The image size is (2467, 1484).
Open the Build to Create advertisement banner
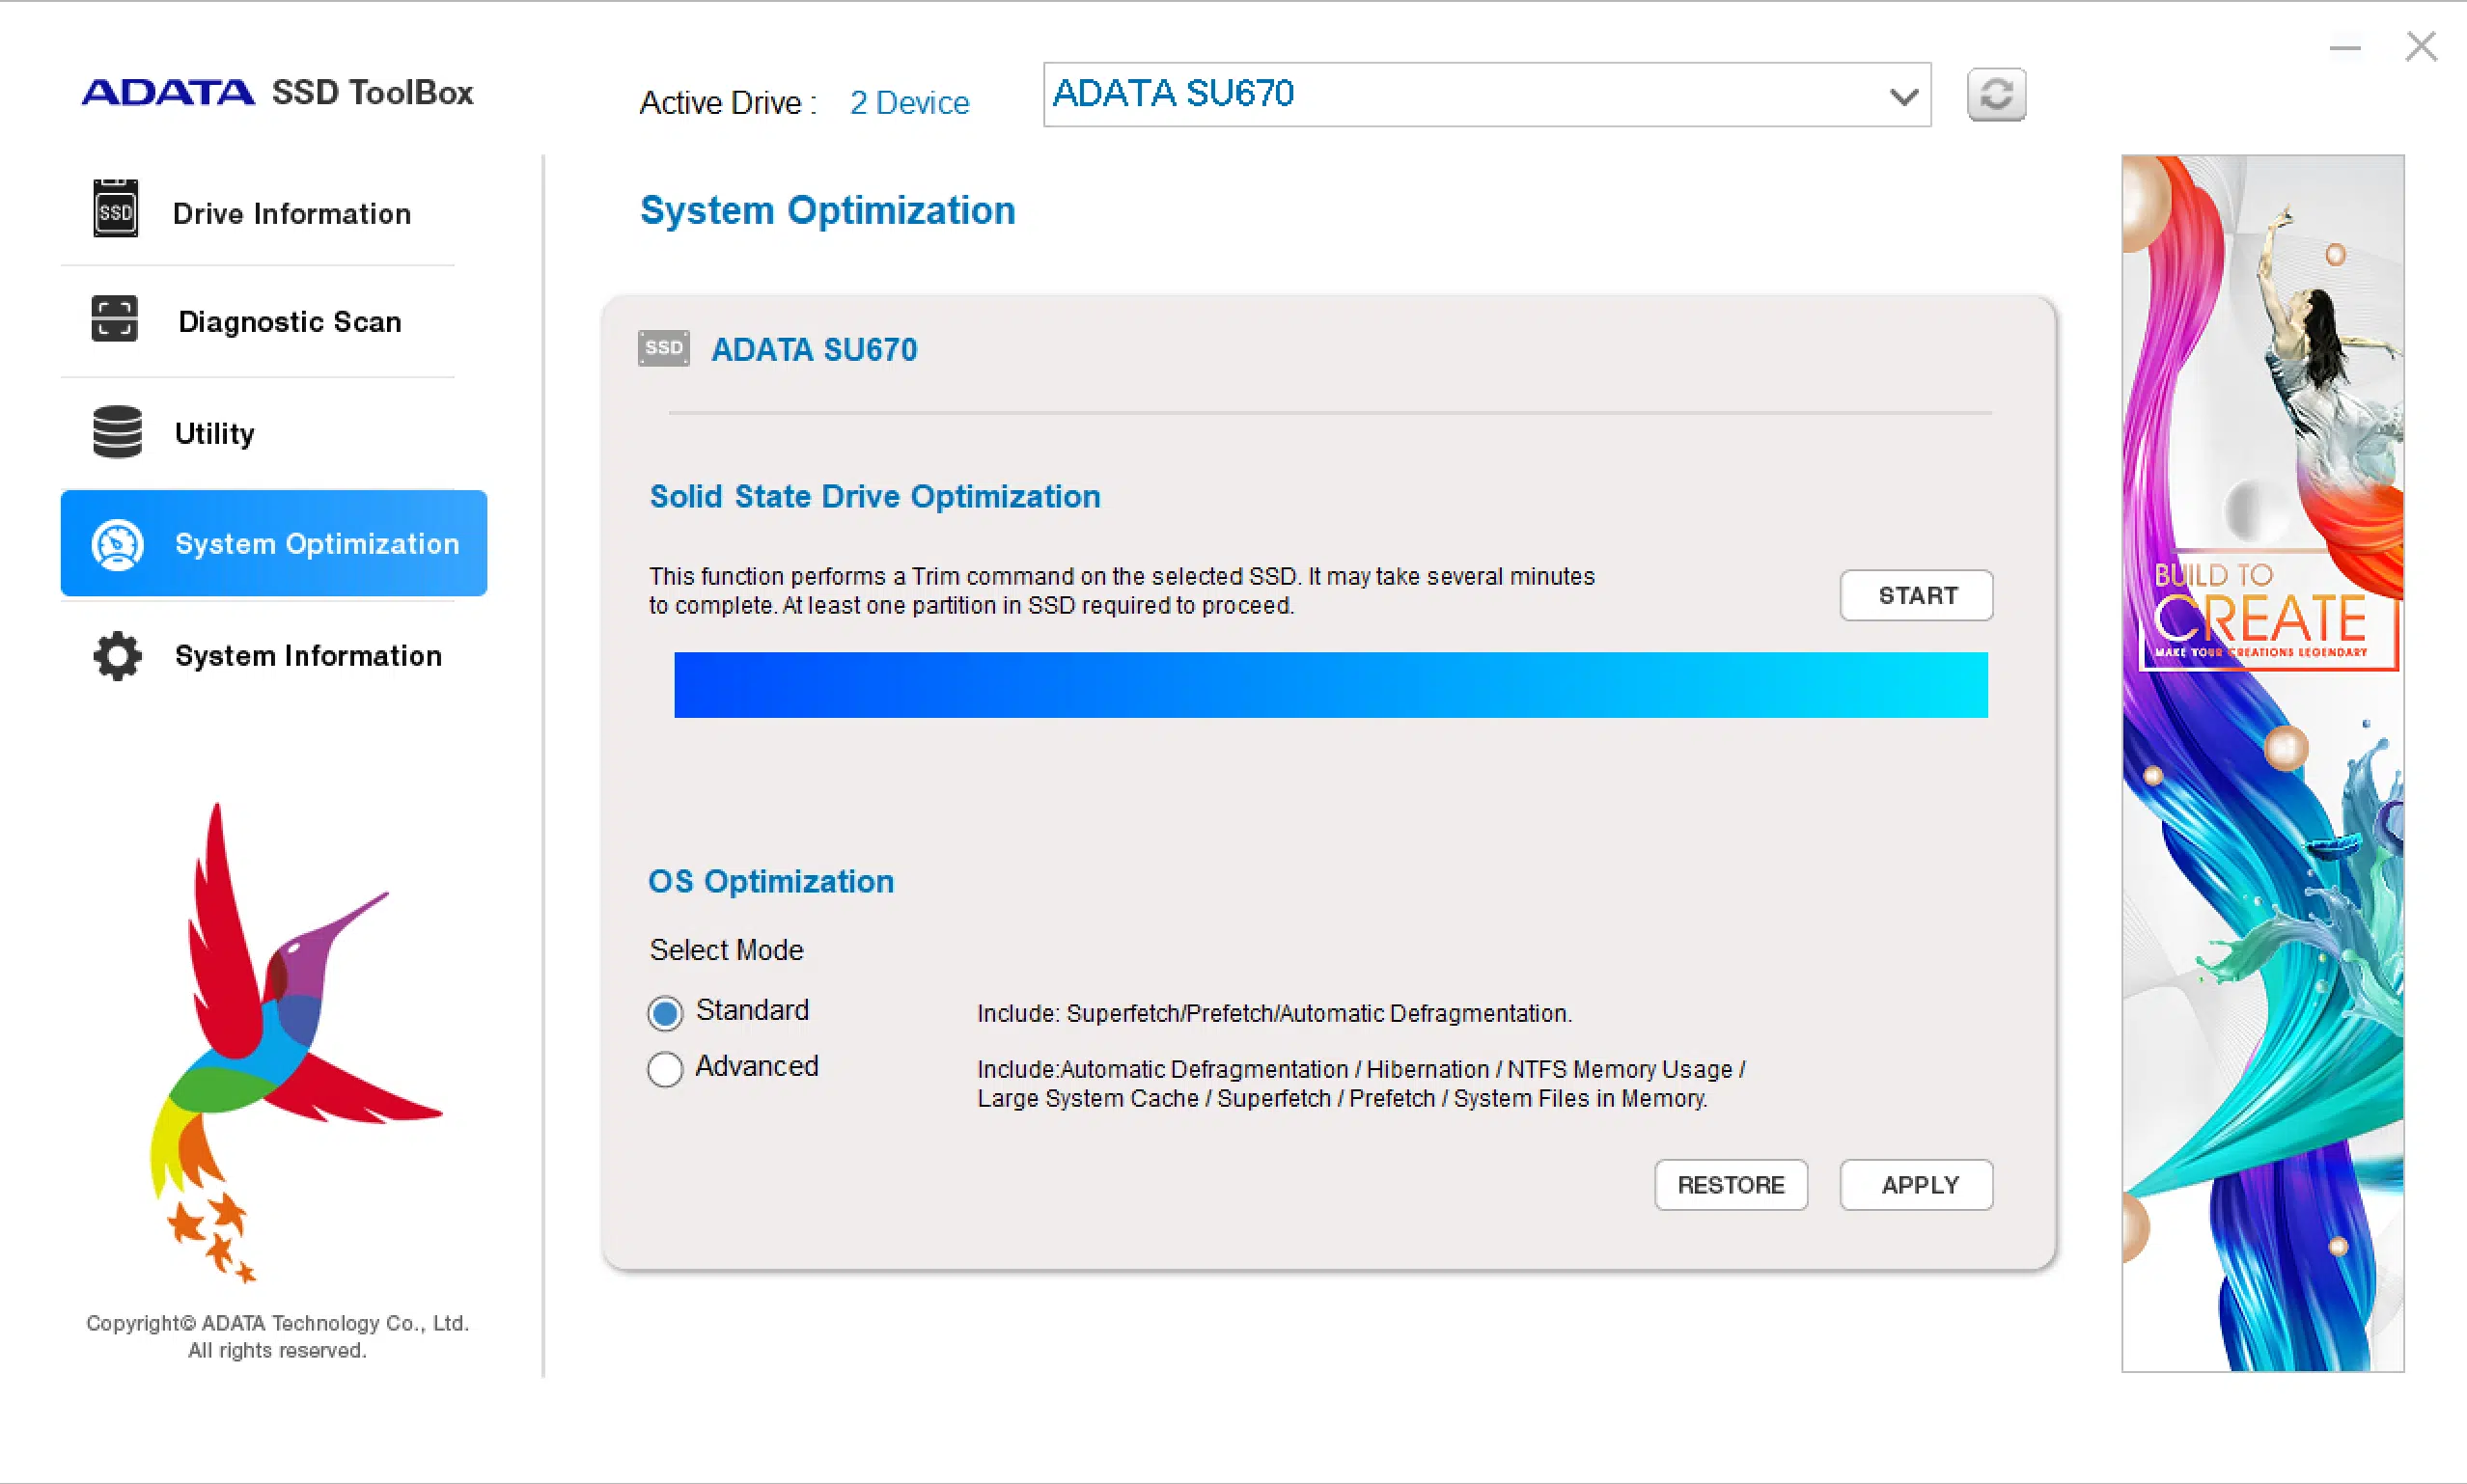[2263, 763]
